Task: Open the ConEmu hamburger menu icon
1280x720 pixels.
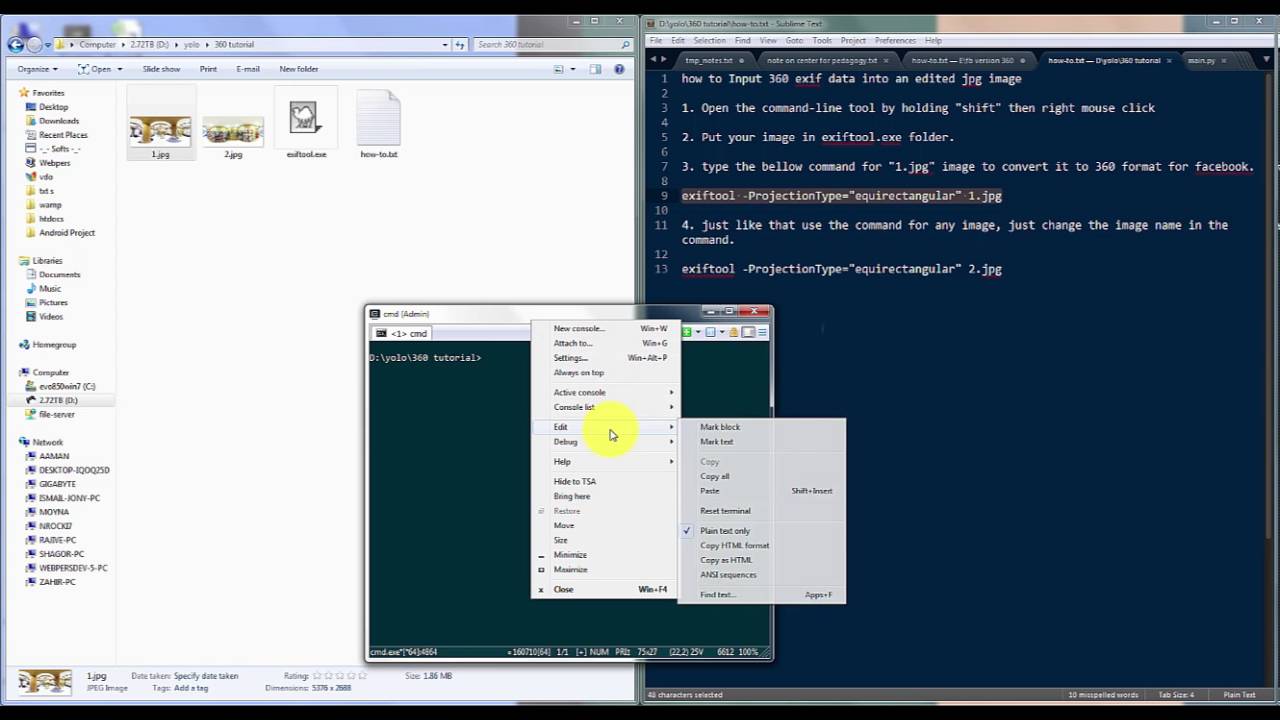Action: point(762,332)
